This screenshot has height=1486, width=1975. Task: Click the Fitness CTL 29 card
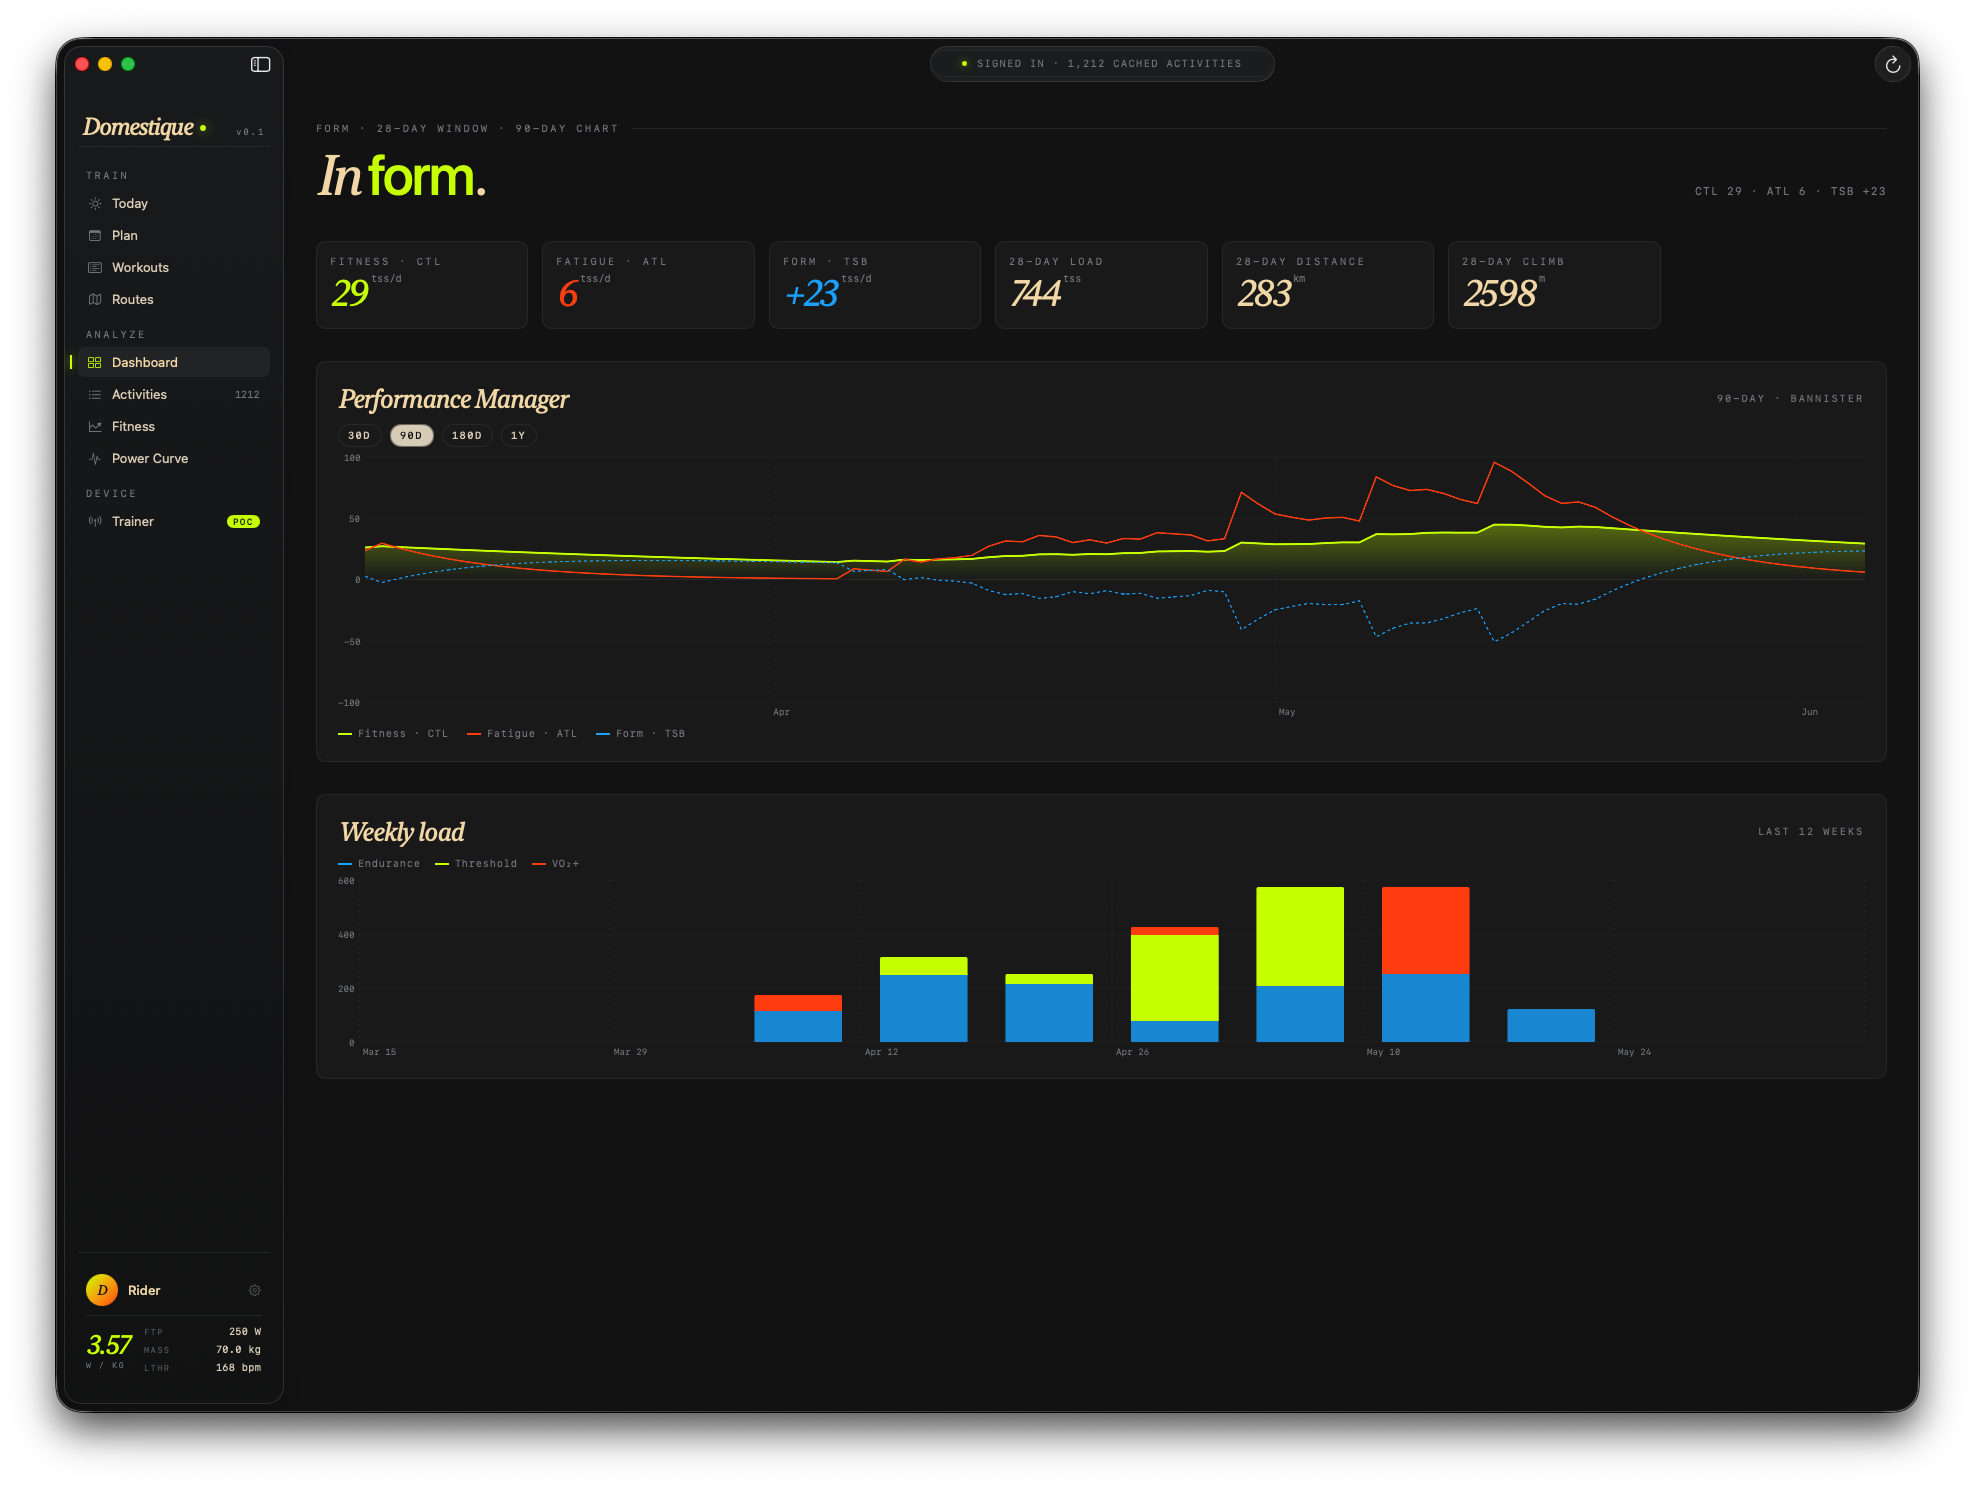(x=422, y=284)
